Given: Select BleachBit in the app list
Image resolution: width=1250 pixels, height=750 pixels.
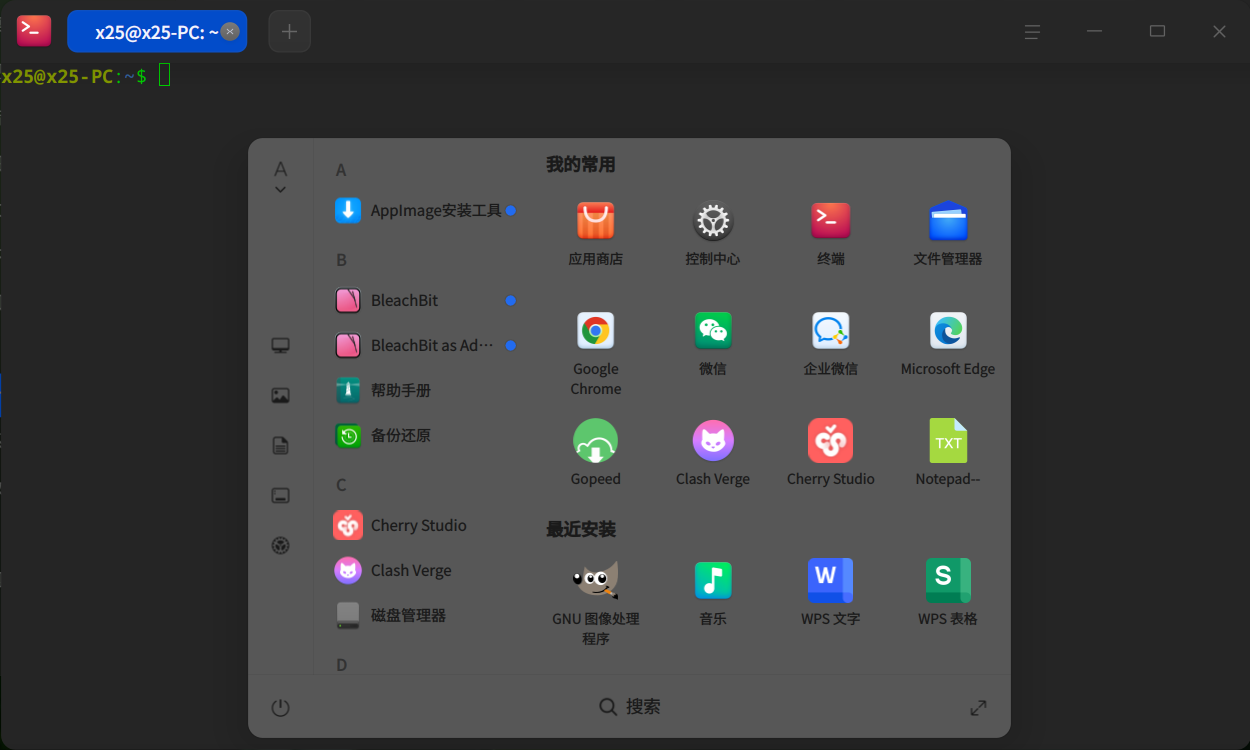Looking at the screenshot, I should pos(425,300).
